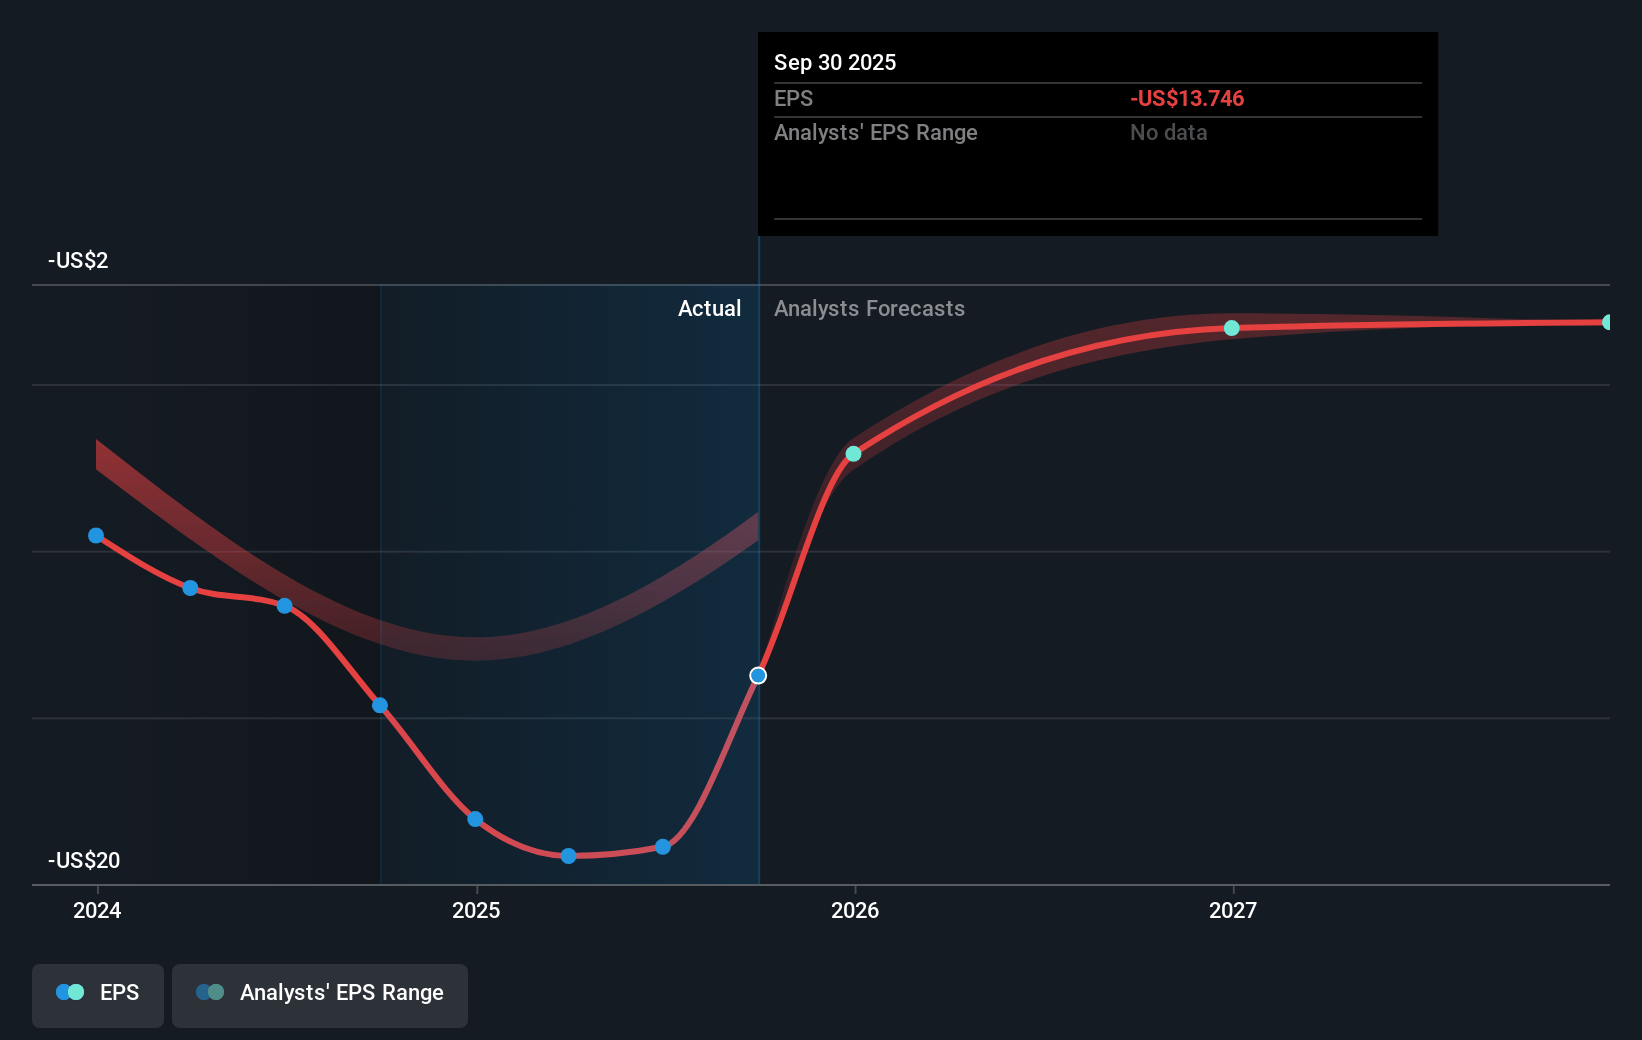Click the first EPS data point at 2024
Screen dimensions: 1642x1040
coord(96,536)
